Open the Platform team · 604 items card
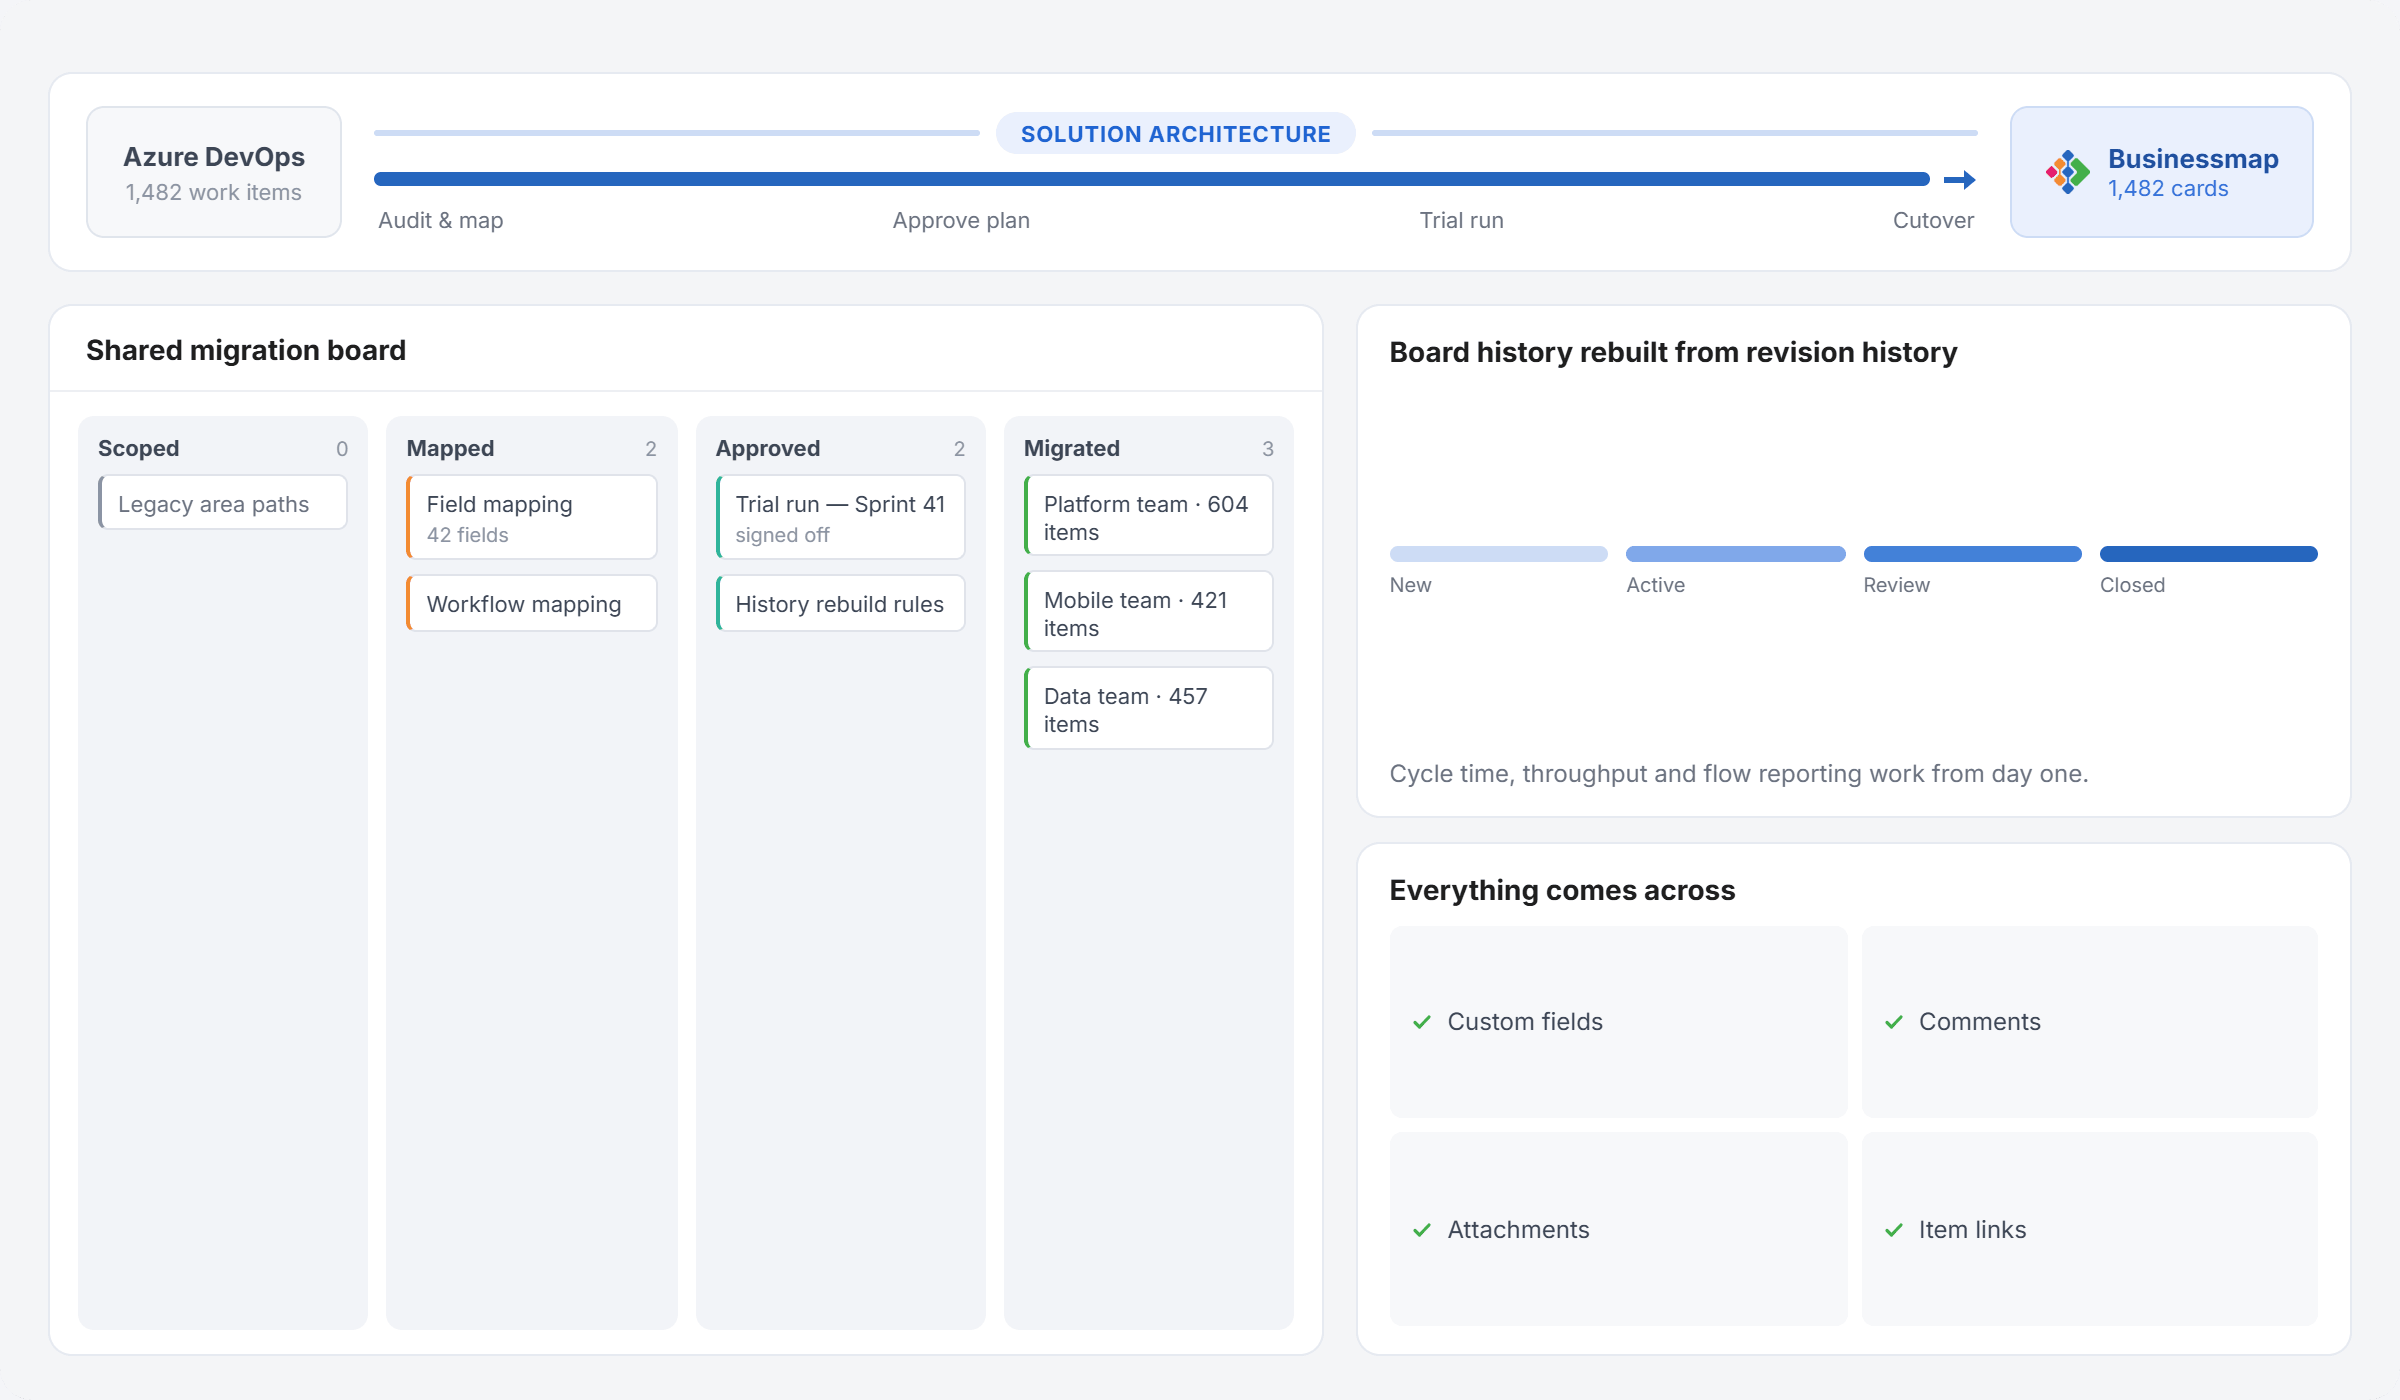The width and height of the screenshot is (2400, 1400). coord(1149,516)
